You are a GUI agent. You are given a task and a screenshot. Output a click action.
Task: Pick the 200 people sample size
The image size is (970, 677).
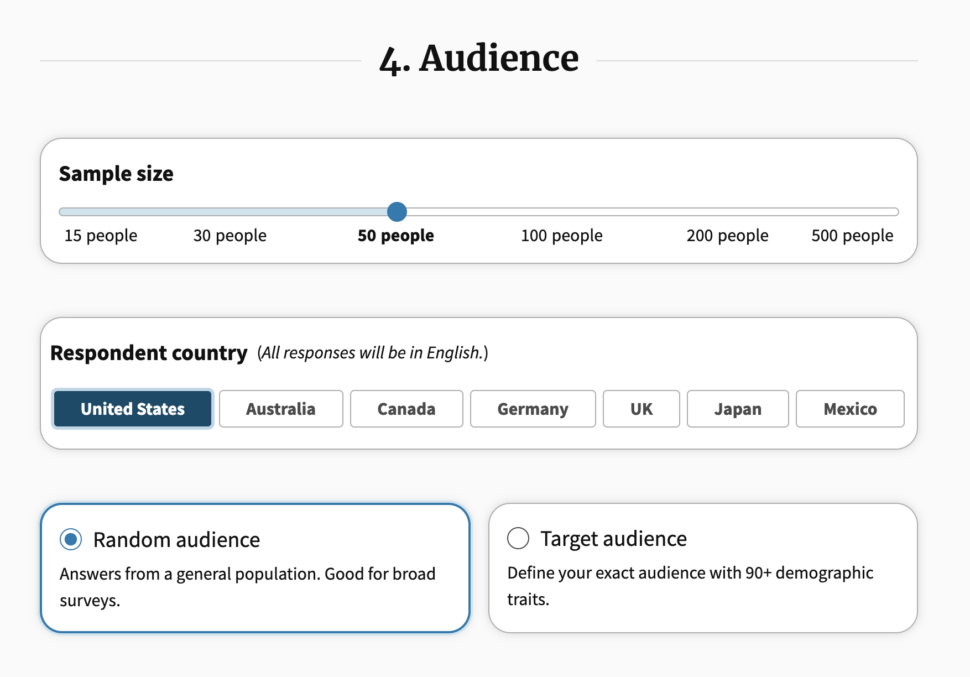727,236
